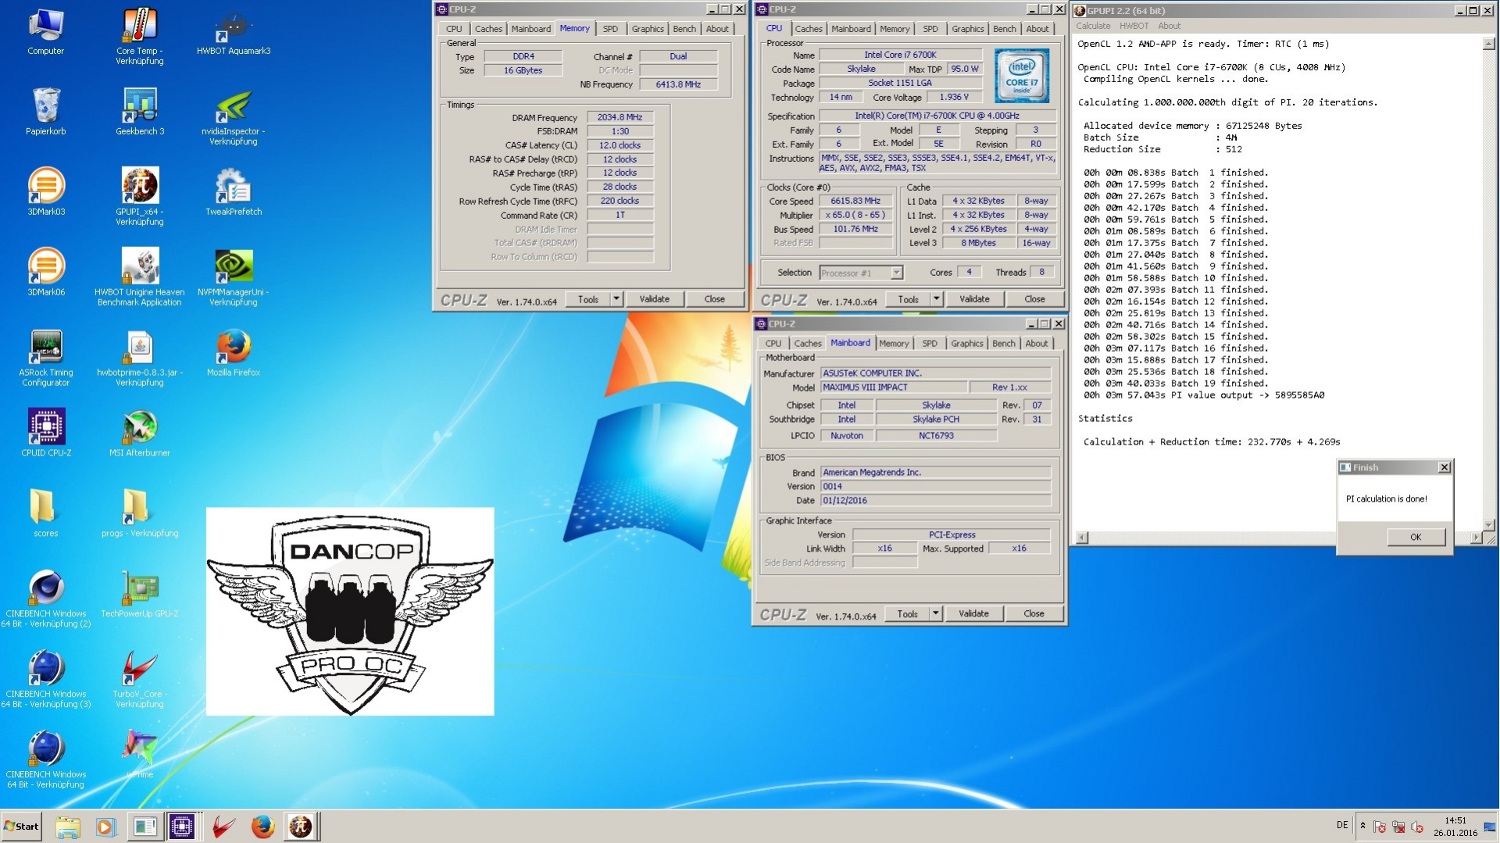This screenshot has width=1500, height=843.
Task: Click DE language indicator in tray
Action: click(1342, 825)
